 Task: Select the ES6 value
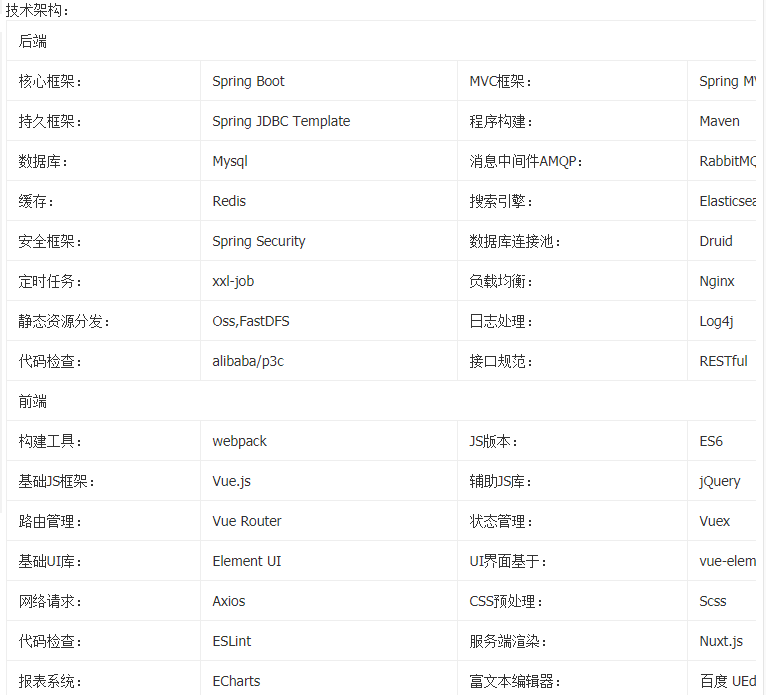pyautogui.click(x=711, y=442)
